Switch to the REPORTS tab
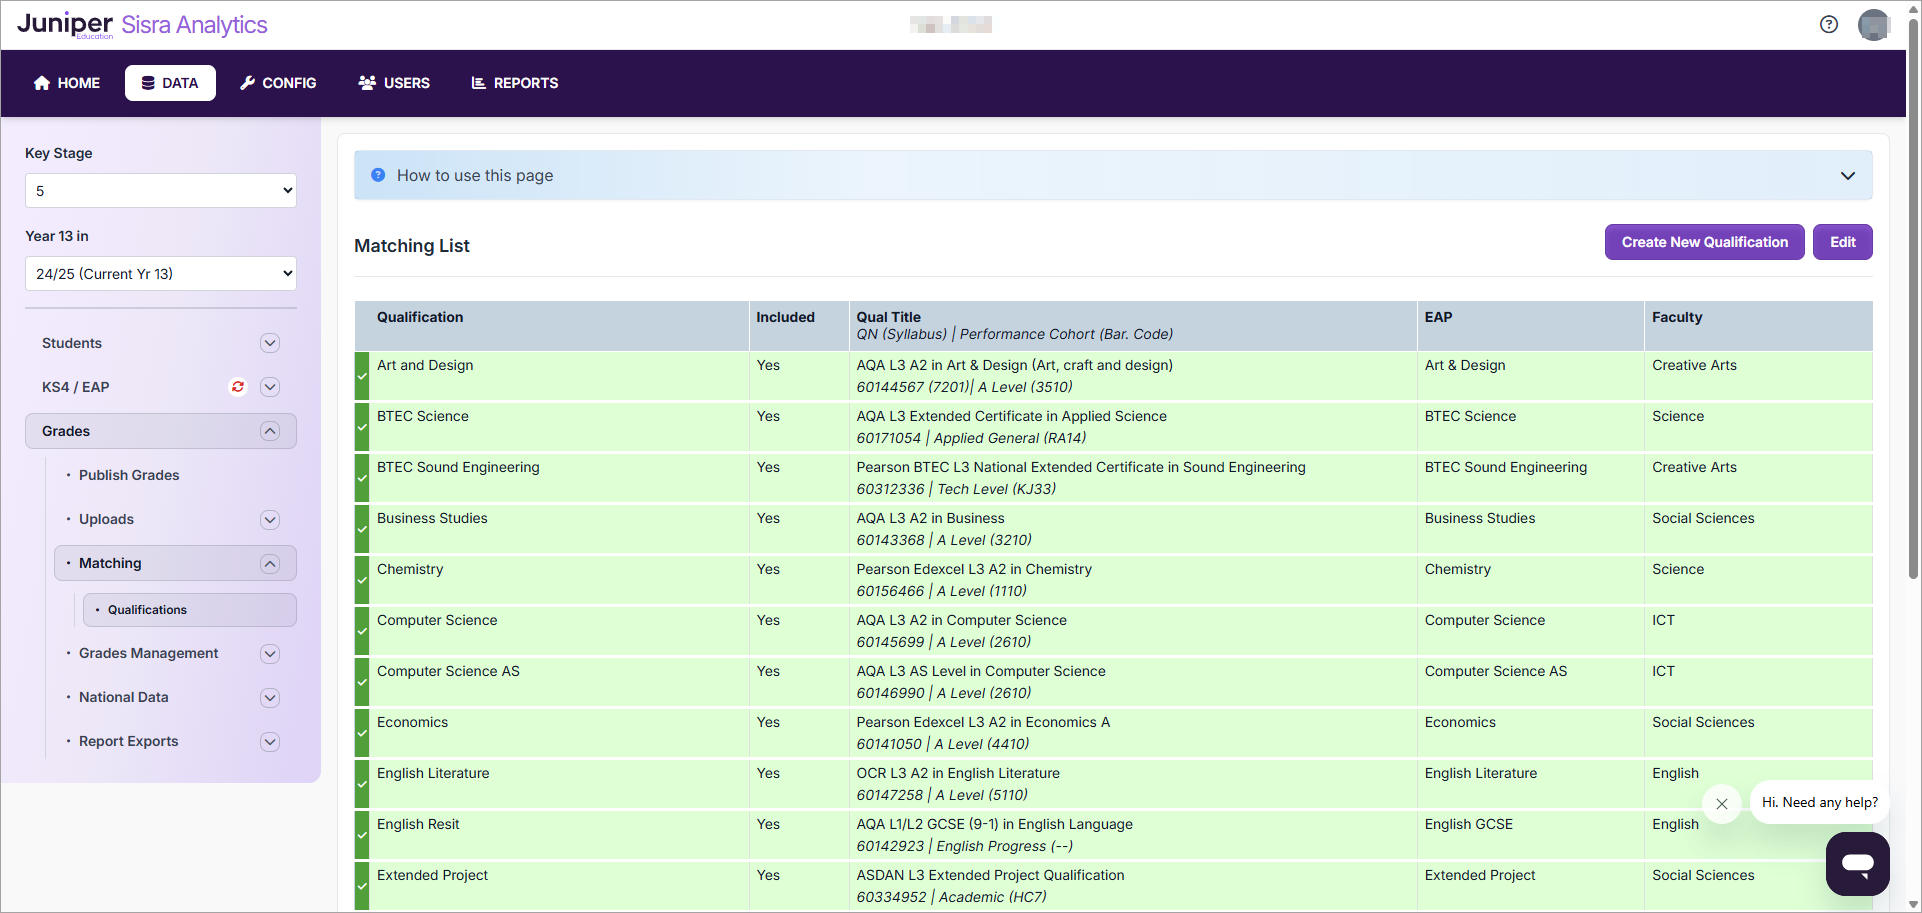Viewport: 1922px width, 913px height. click(515, 83)
